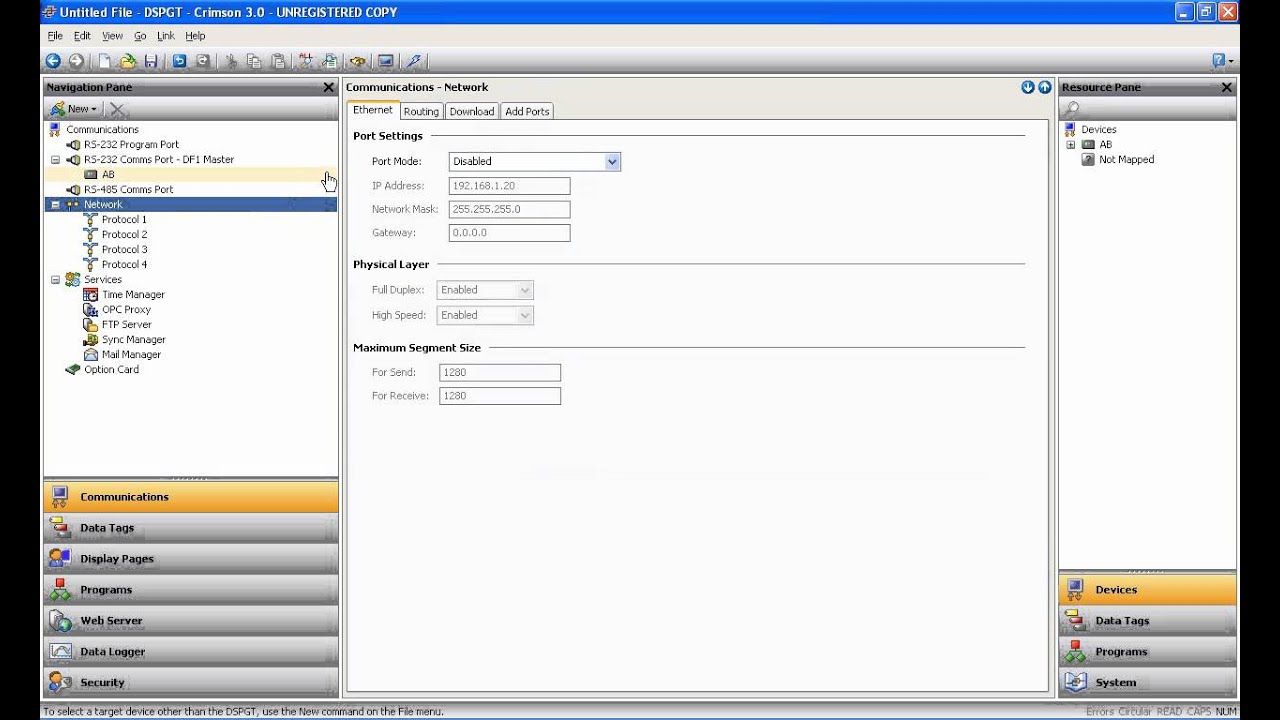1280x720 pixels.
Task: Click the IP Address field
Action: (509, 186)
